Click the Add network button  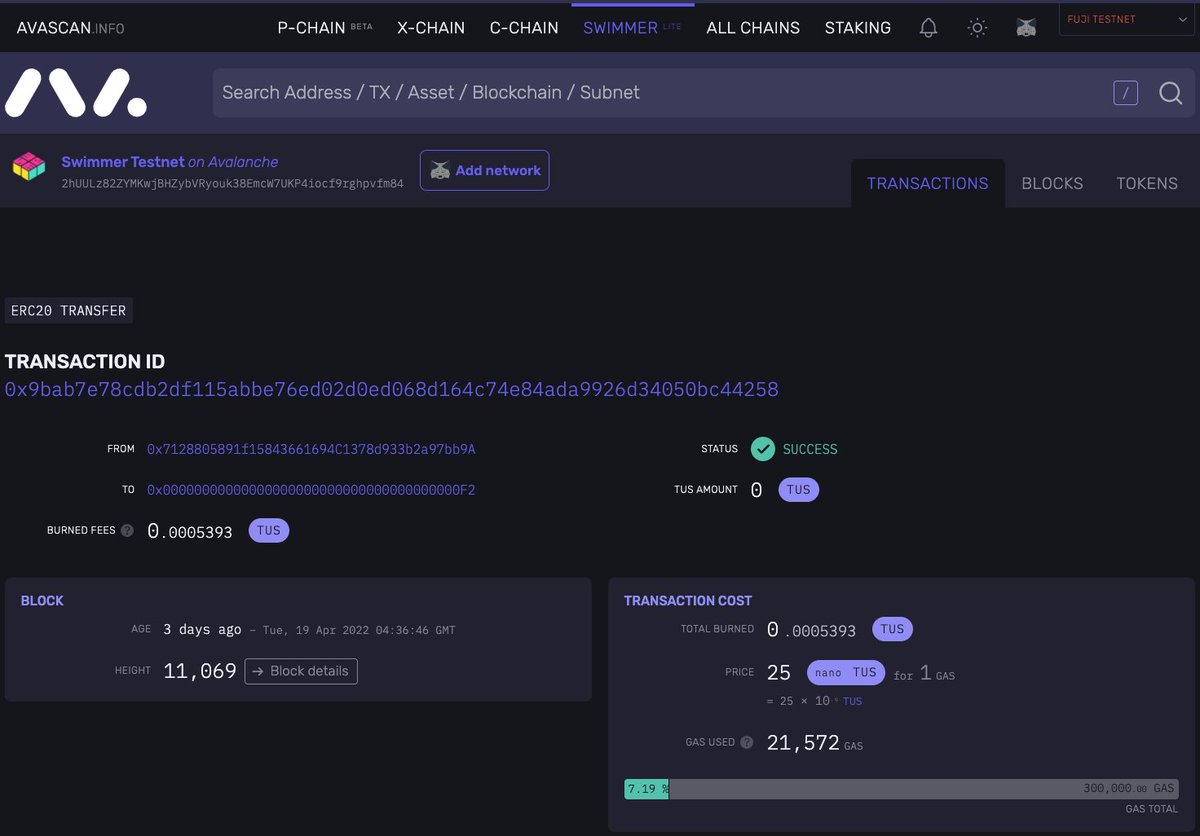tap(484, 170)
